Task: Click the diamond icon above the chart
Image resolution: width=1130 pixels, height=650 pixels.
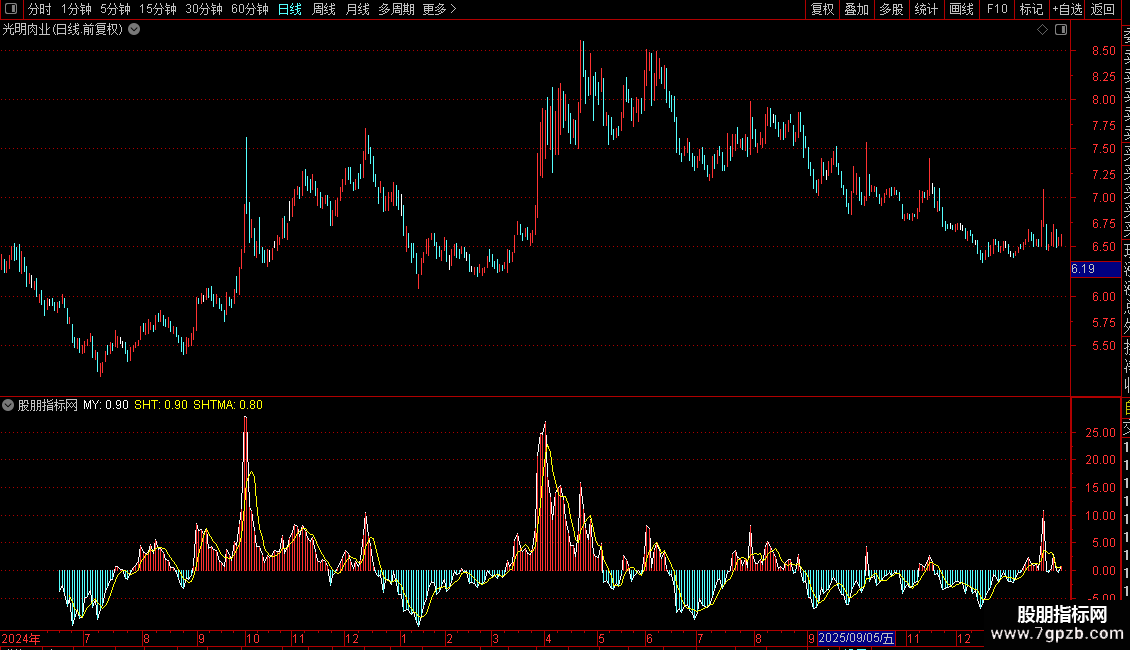Action: pyautogui.click(x=1042, y=30)
